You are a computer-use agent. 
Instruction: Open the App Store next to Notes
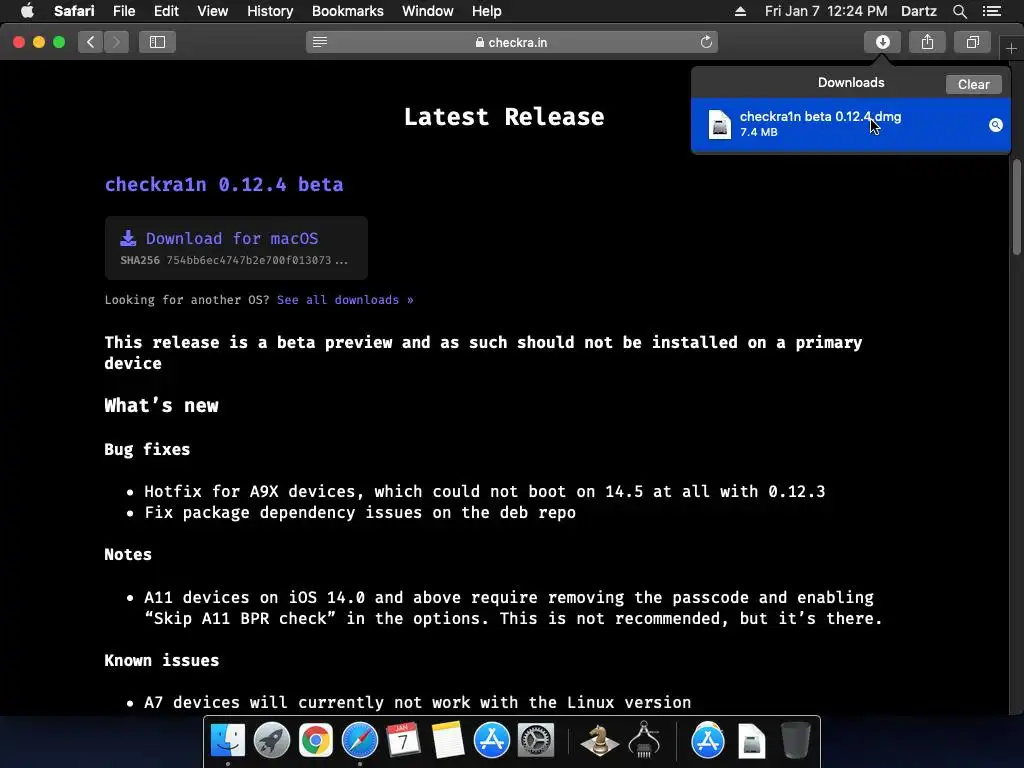(x=491, y=740)
